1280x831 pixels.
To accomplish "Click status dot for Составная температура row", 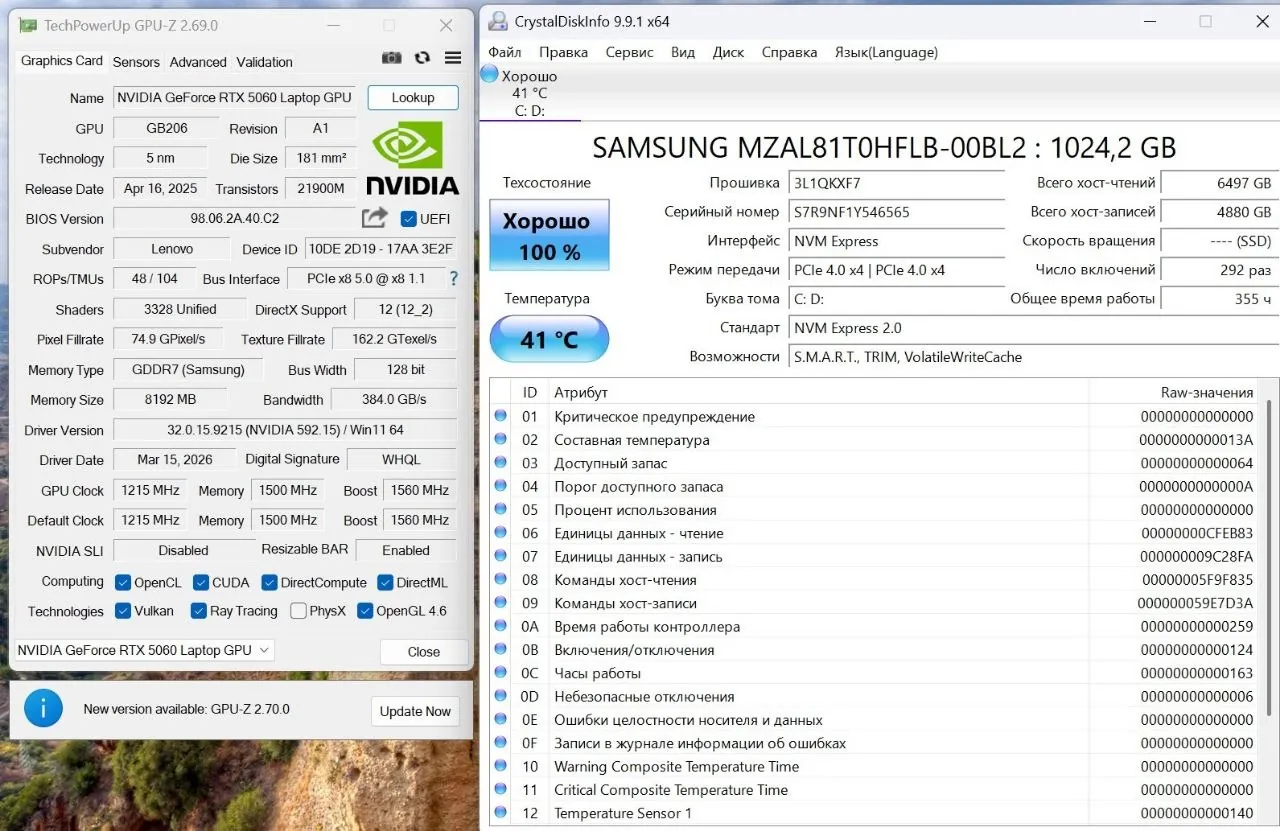I will (x=500, y=439).
